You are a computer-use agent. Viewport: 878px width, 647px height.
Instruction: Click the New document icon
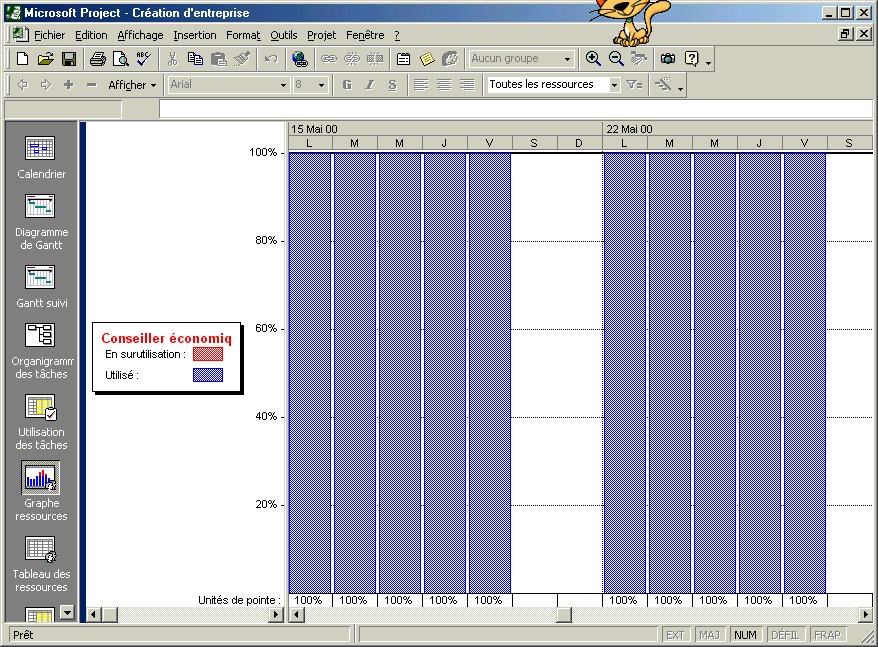pos(22,59)
